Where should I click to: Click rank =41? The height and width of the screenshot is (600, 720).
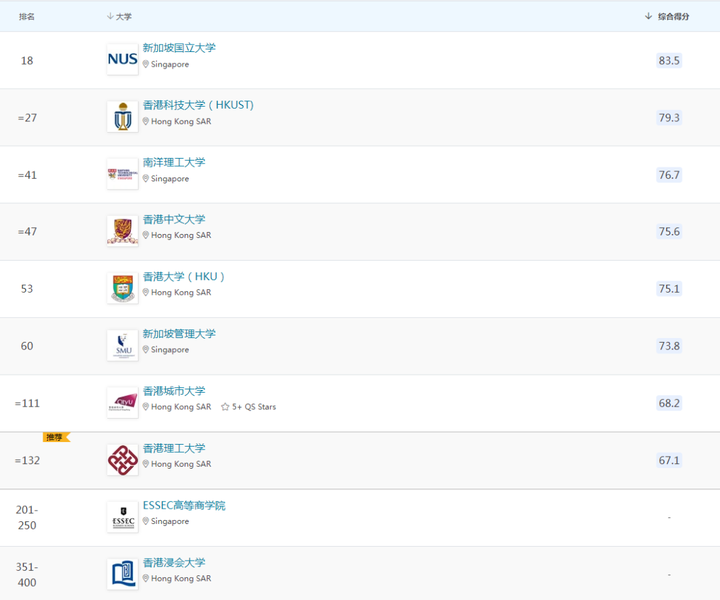coord(27,175)
